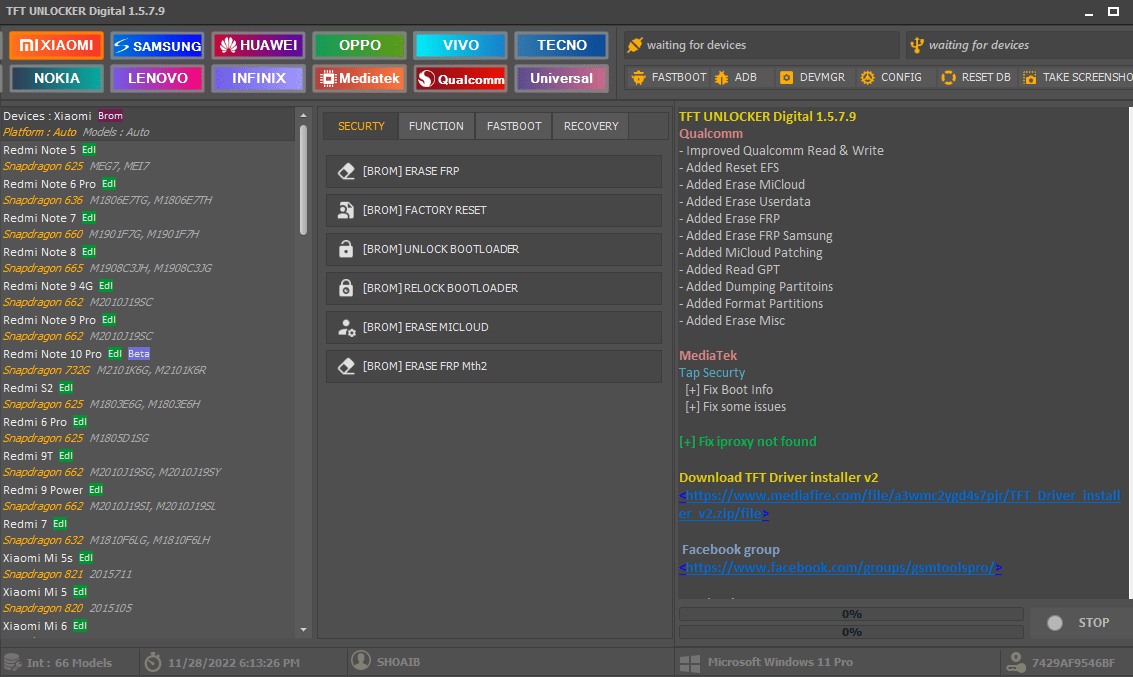Open the Facebook group gsmtoolspro link
The width and height of the screenshot is (1133, 677).
tap(840, 568)
